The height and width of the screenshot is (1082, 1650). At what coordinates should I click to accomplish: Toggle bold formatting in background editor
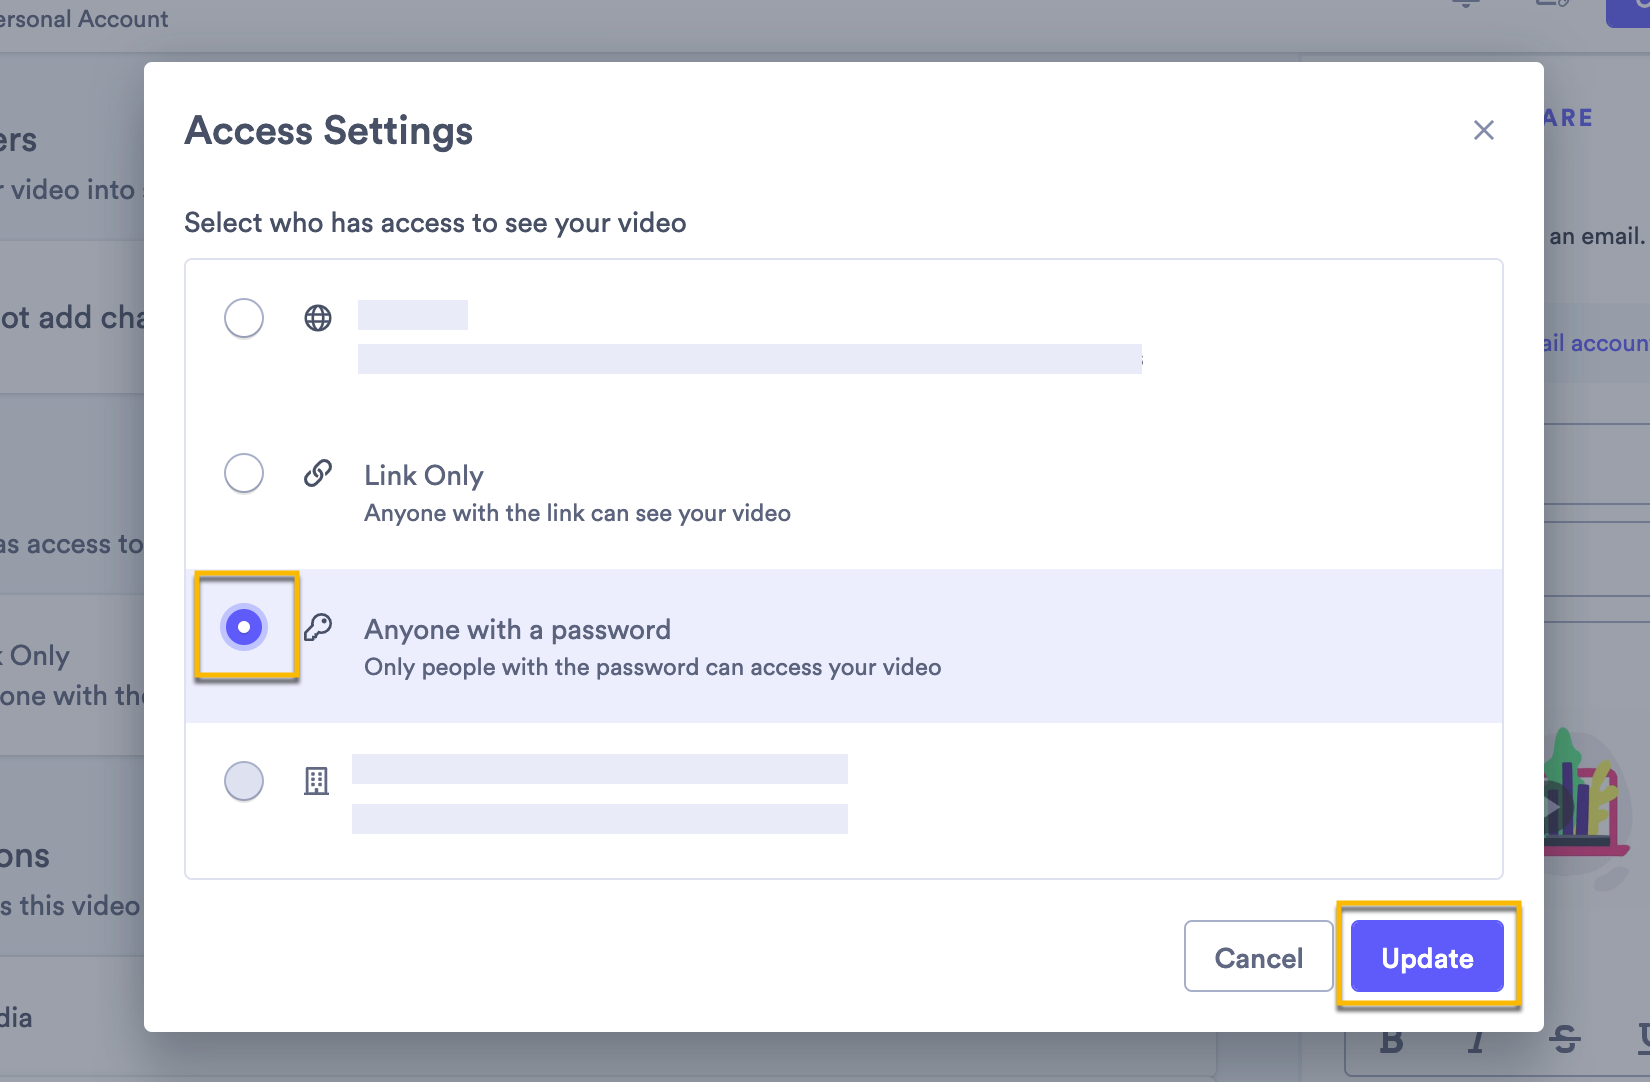1391,1044
